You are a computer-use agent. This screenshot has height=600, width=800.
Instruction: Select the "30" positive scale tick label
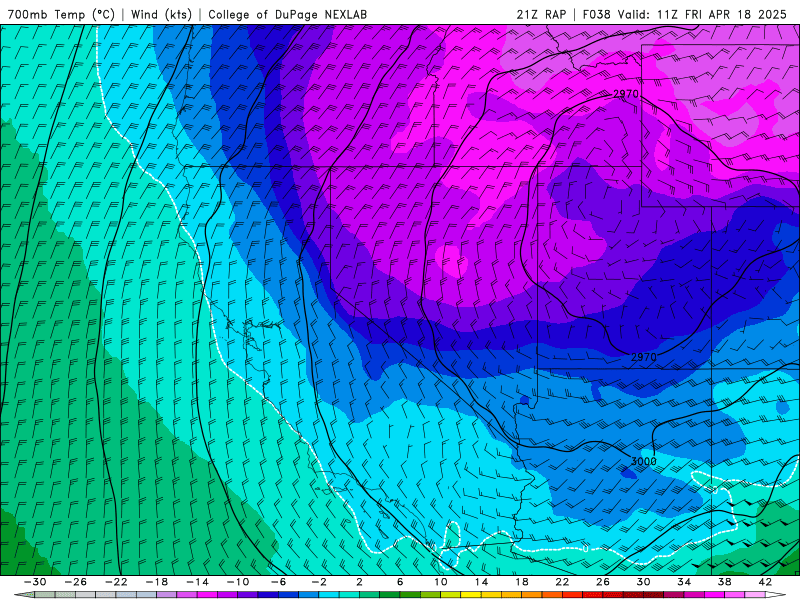(643, 582)
